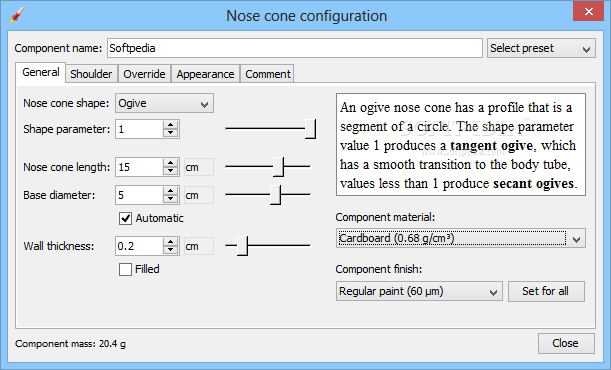Open the Nose cone length unit selector
This screenshot has height=370, width=611.
coord(199,167)
